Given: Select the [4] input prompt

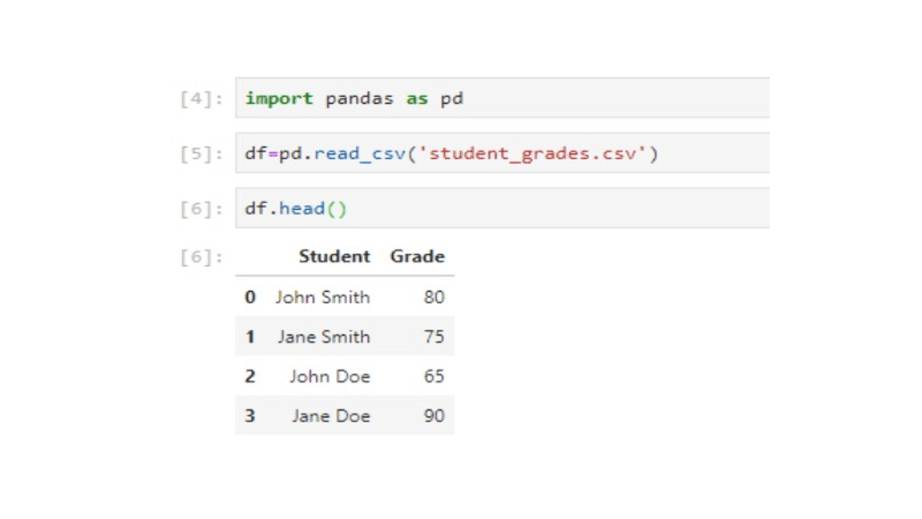Looking at the screenshot, I should (201, 99).
